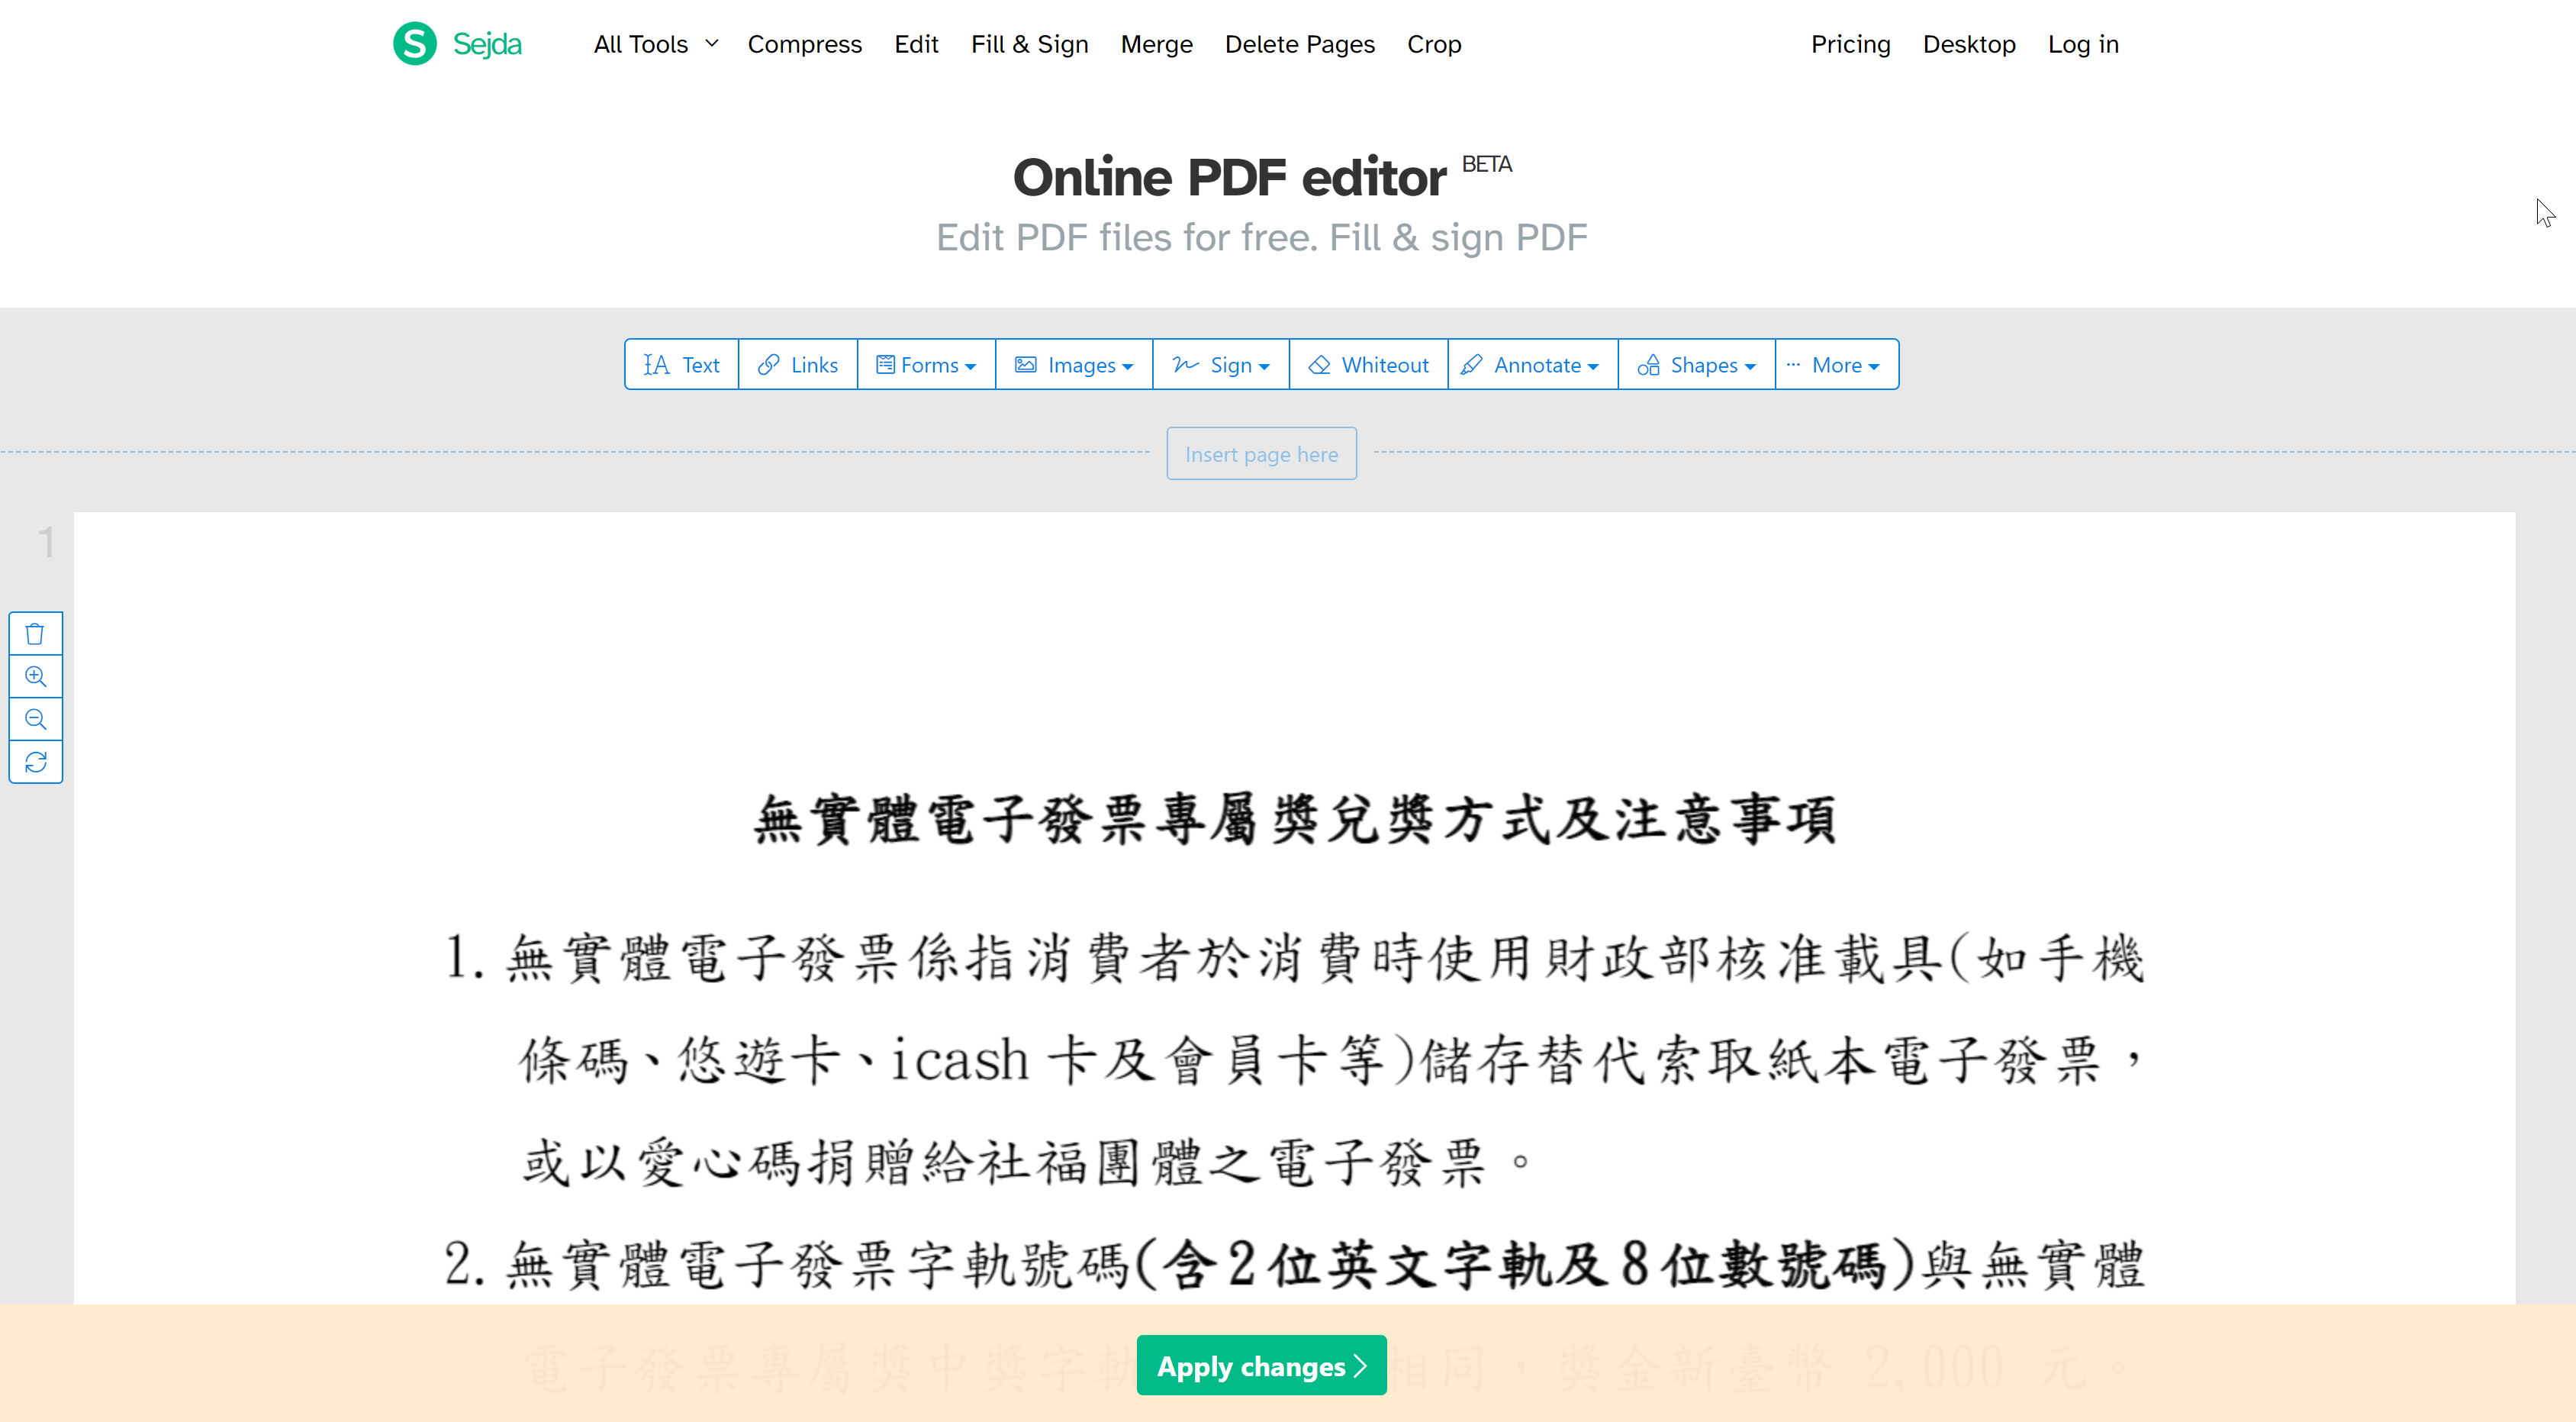Click the Apply changes button
Image resolution: width=2576 pixels, height=1422 pixels.
1261,1365
